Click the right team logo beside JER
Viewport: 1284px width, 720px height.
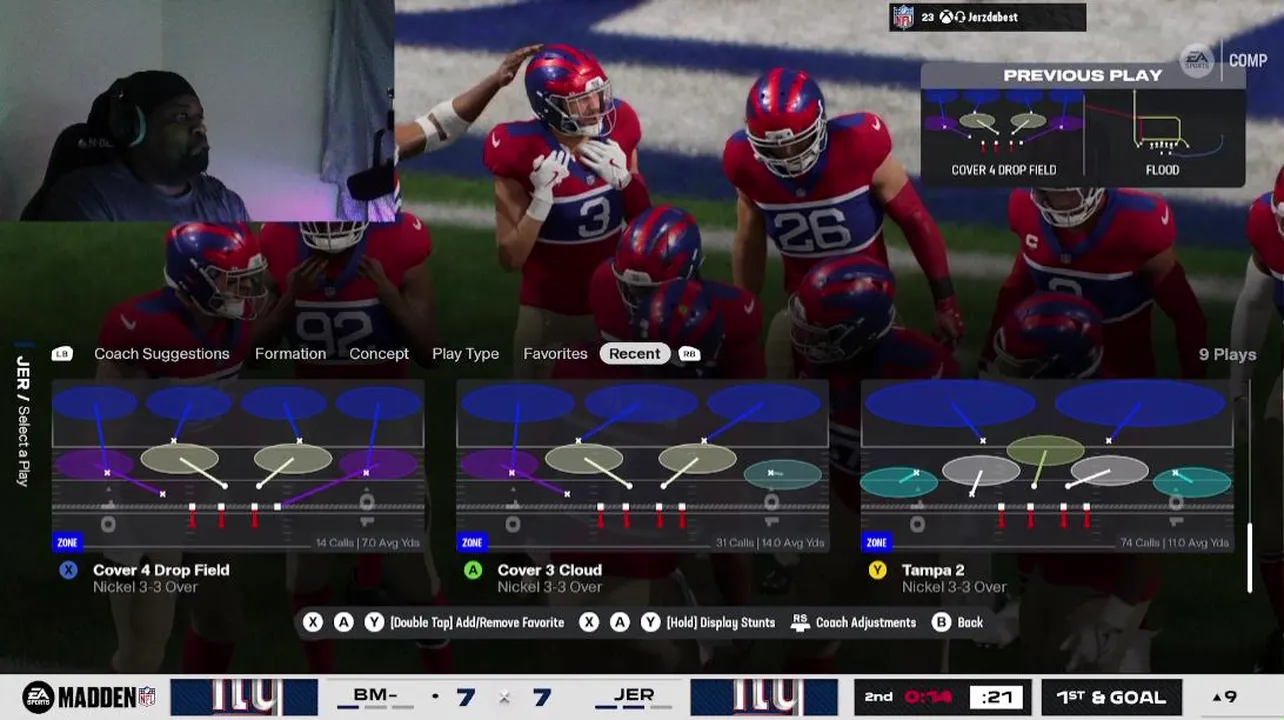click(764, 697)
